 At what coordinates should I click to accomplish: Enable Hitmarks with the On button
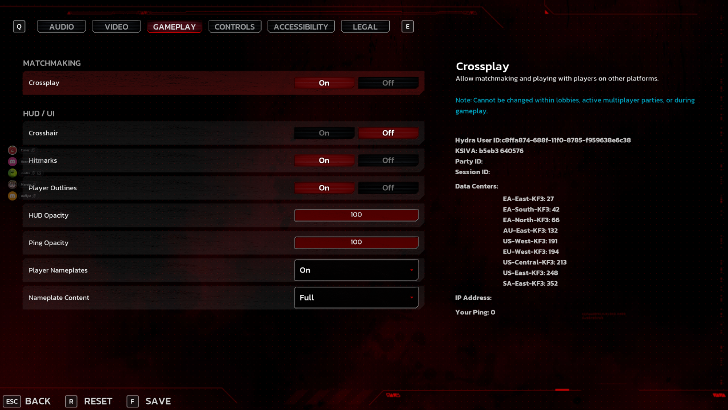click(324, 161)
